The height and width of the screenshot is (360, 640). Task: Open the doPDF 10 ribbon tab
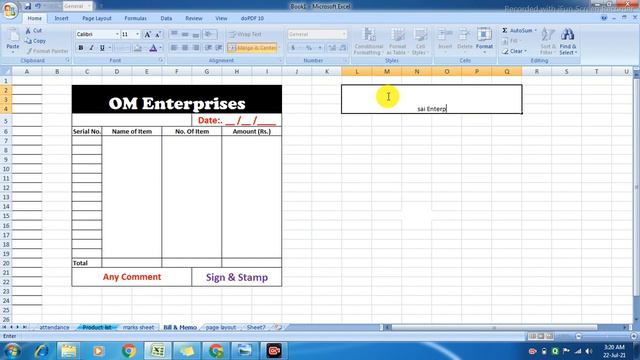pyautogui.click(x=252, y=18)
